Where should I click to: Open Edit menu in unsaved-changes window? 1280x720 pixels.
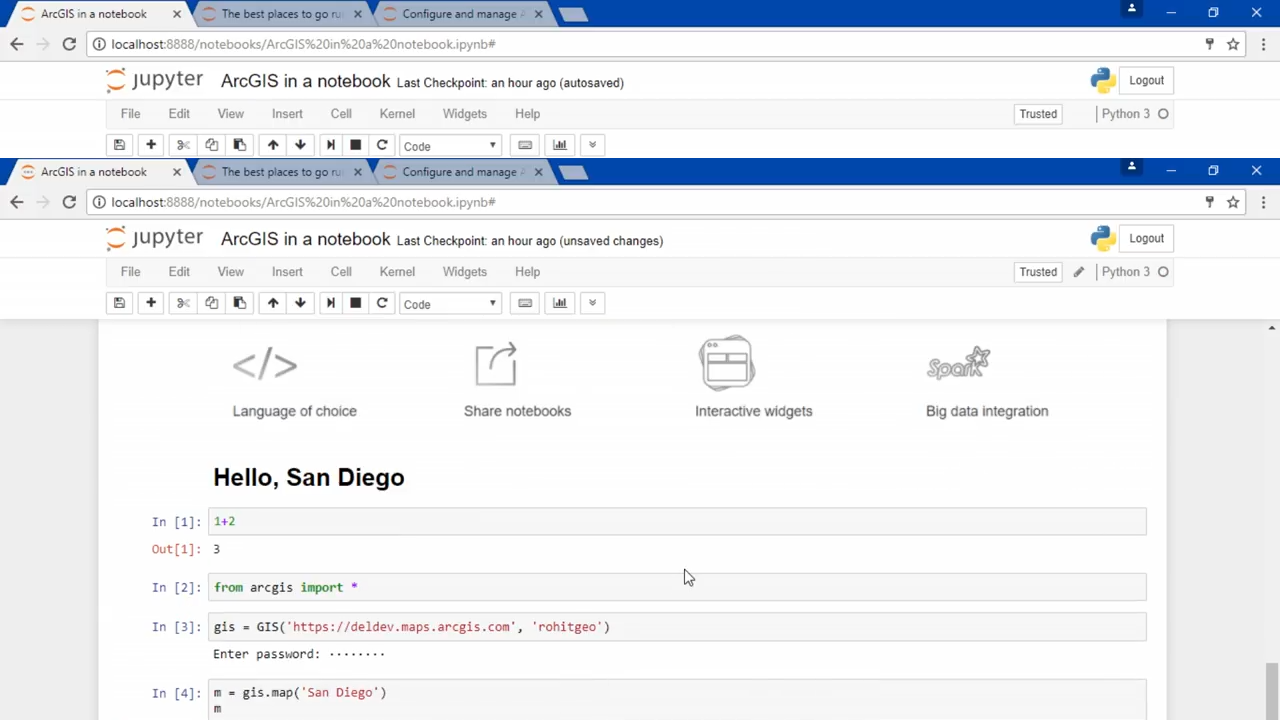[x=179, y=272]
